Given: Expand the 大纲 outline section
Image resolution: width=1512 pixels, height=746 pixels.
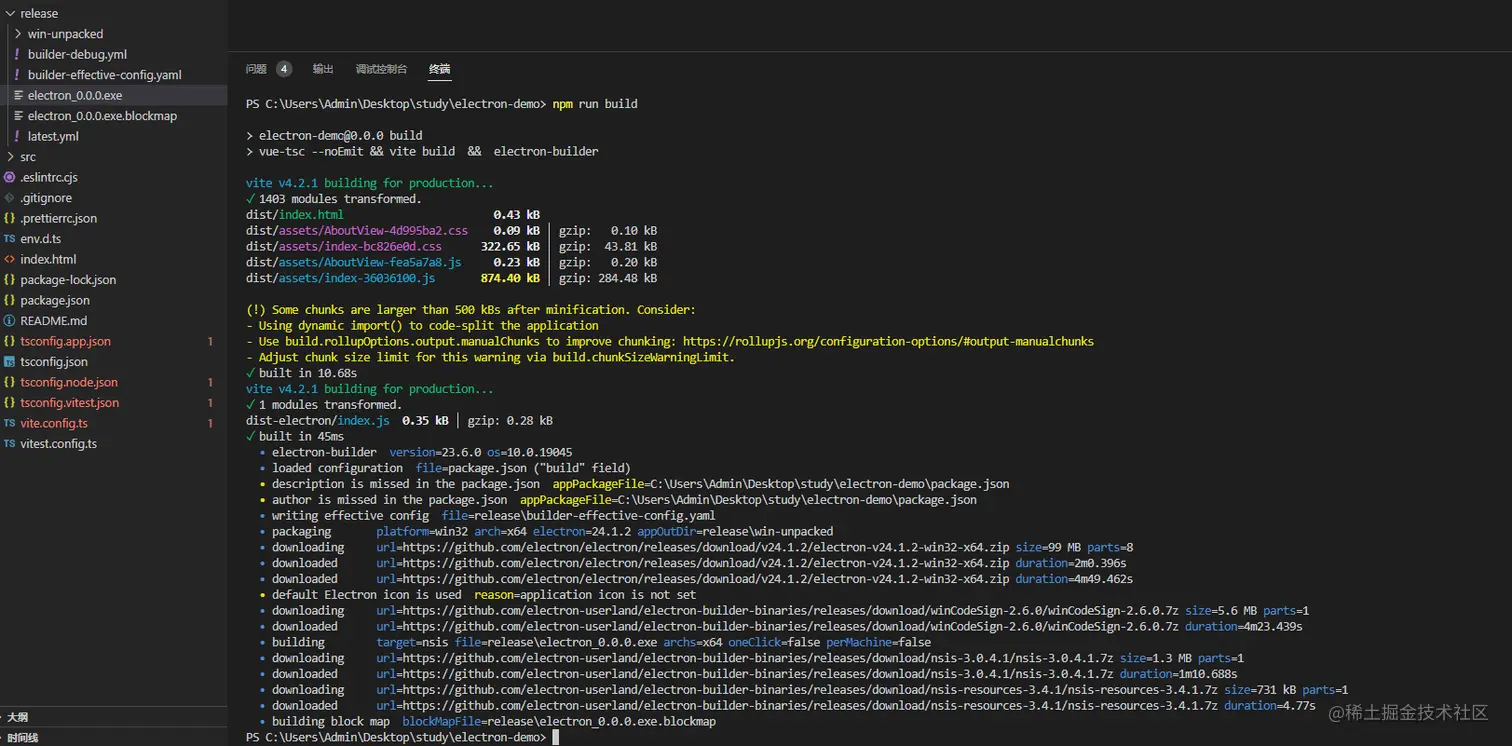Looking at the screenshot, I should (18, 717).
